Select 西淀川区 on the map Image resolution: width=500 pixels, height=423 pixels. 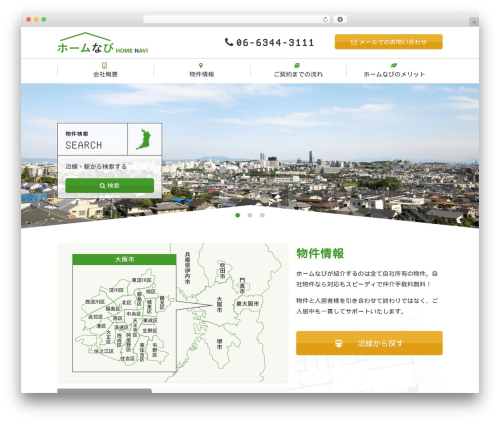click(x=95, y=302)
